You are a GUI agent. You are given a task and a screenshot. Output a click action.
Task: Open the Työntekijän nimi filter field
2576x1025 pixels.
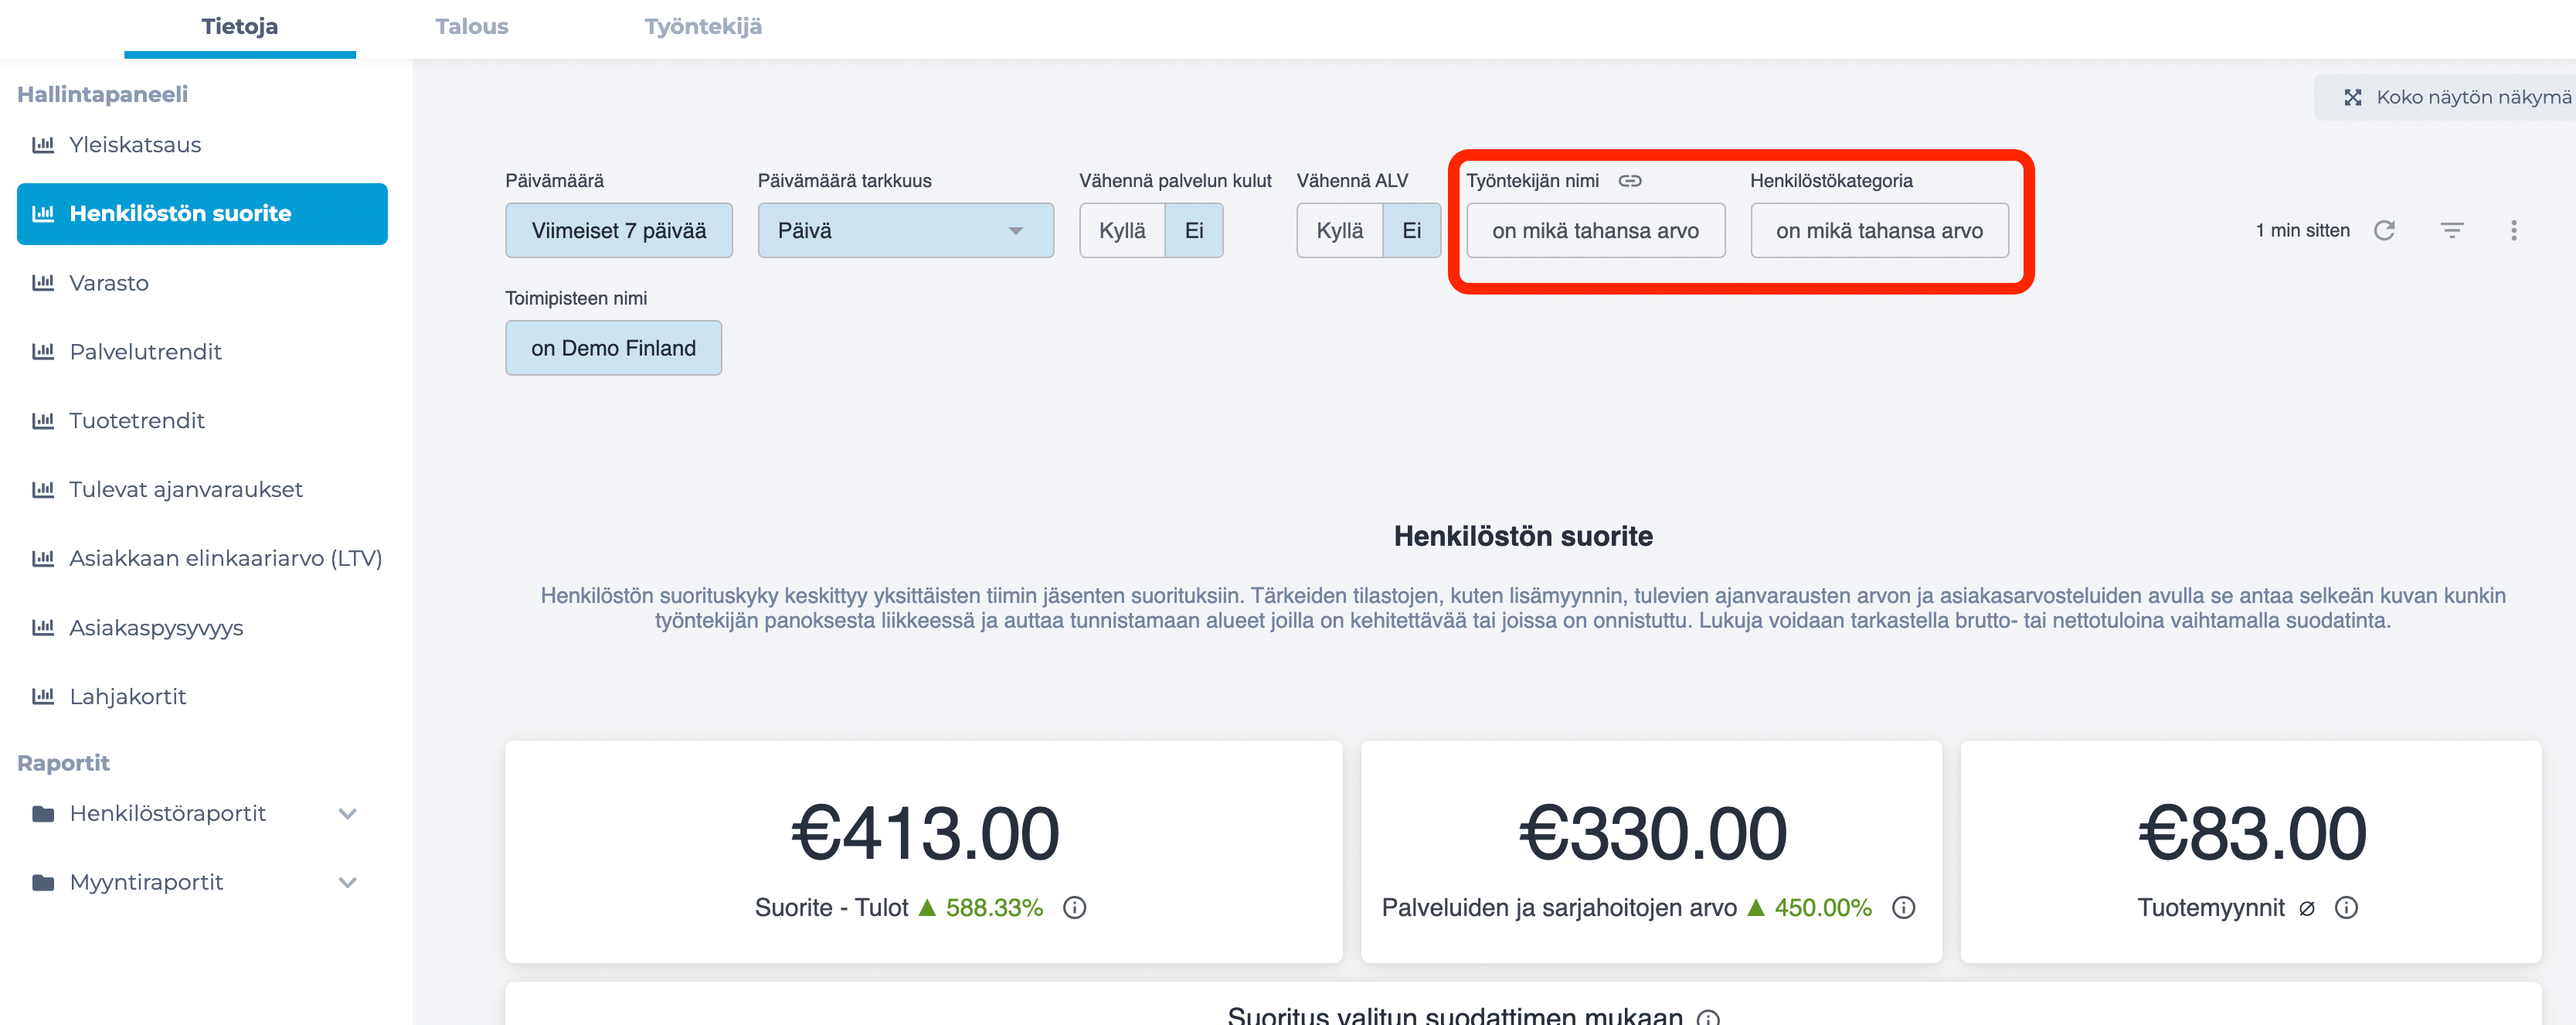point(1595,231)
